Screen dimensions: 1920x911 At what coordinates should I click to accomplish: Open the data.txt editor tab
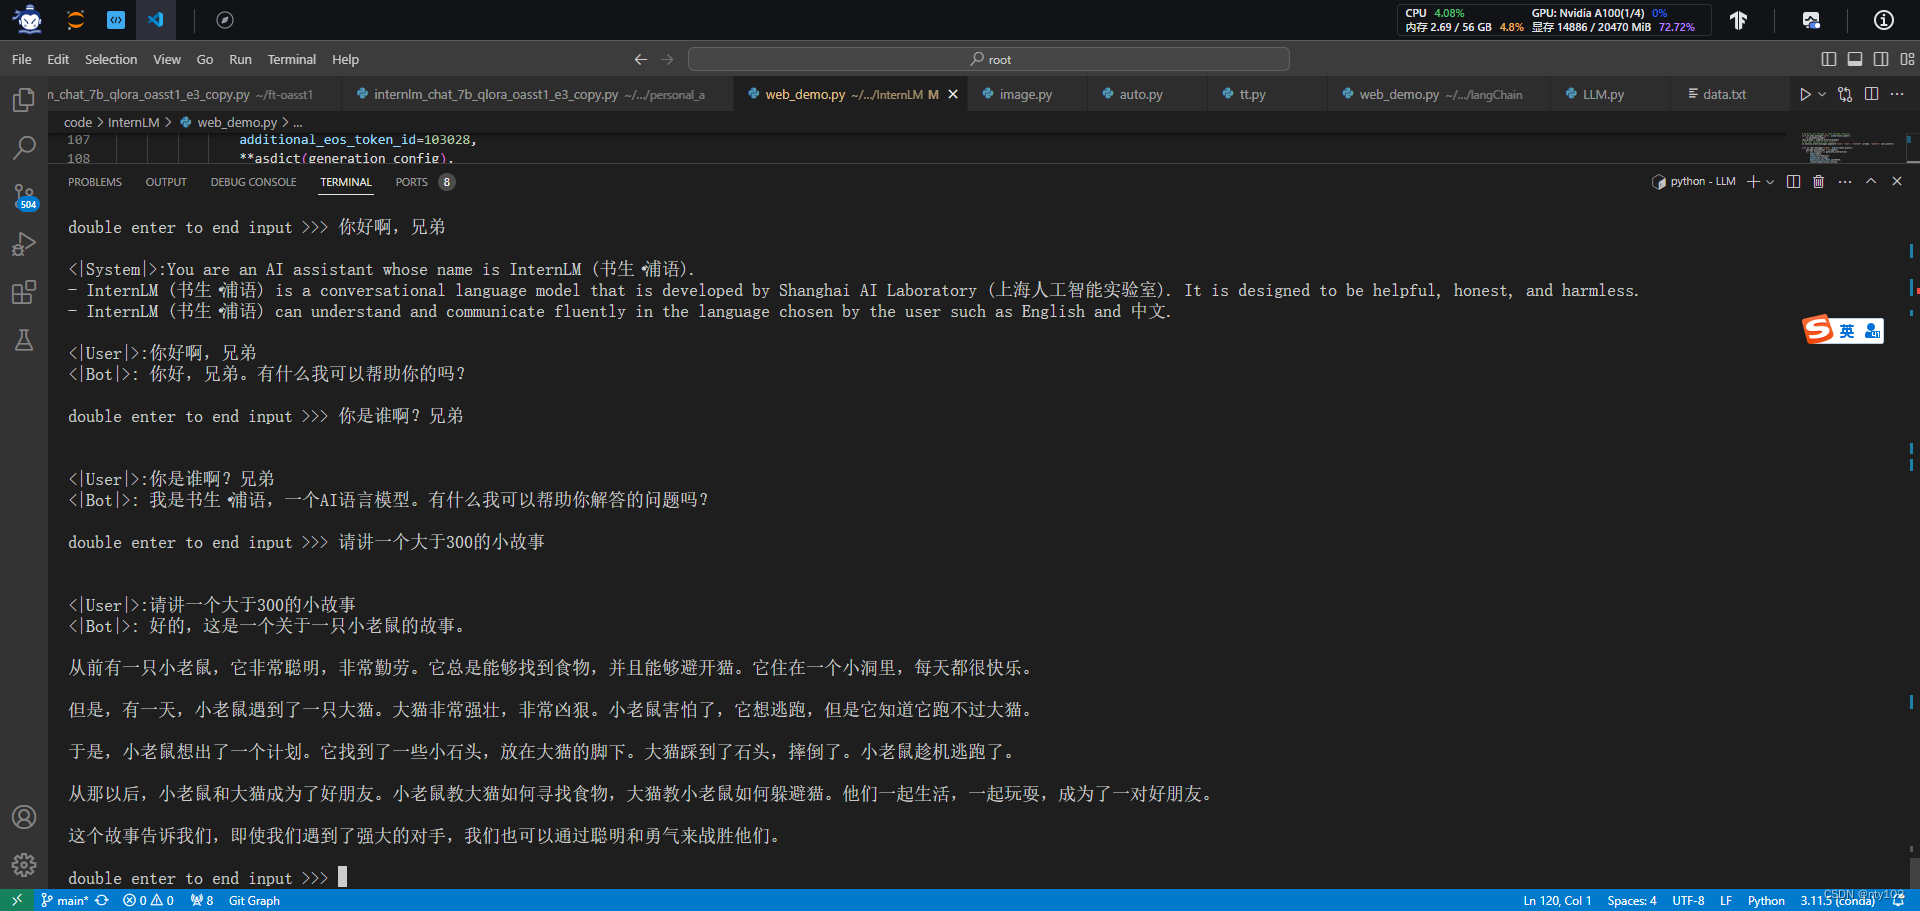[1724, 94]
